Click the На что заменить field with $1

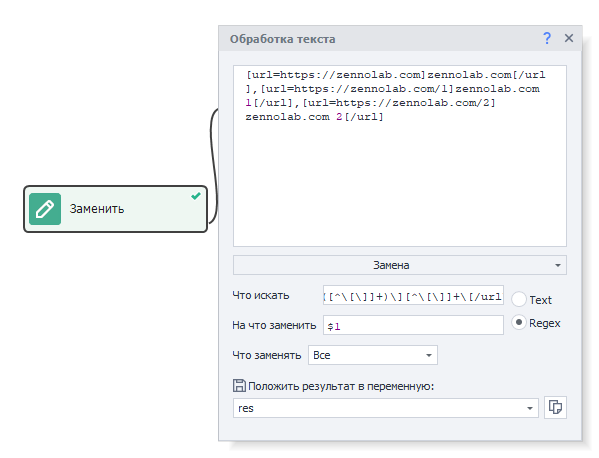pos(413,325)
